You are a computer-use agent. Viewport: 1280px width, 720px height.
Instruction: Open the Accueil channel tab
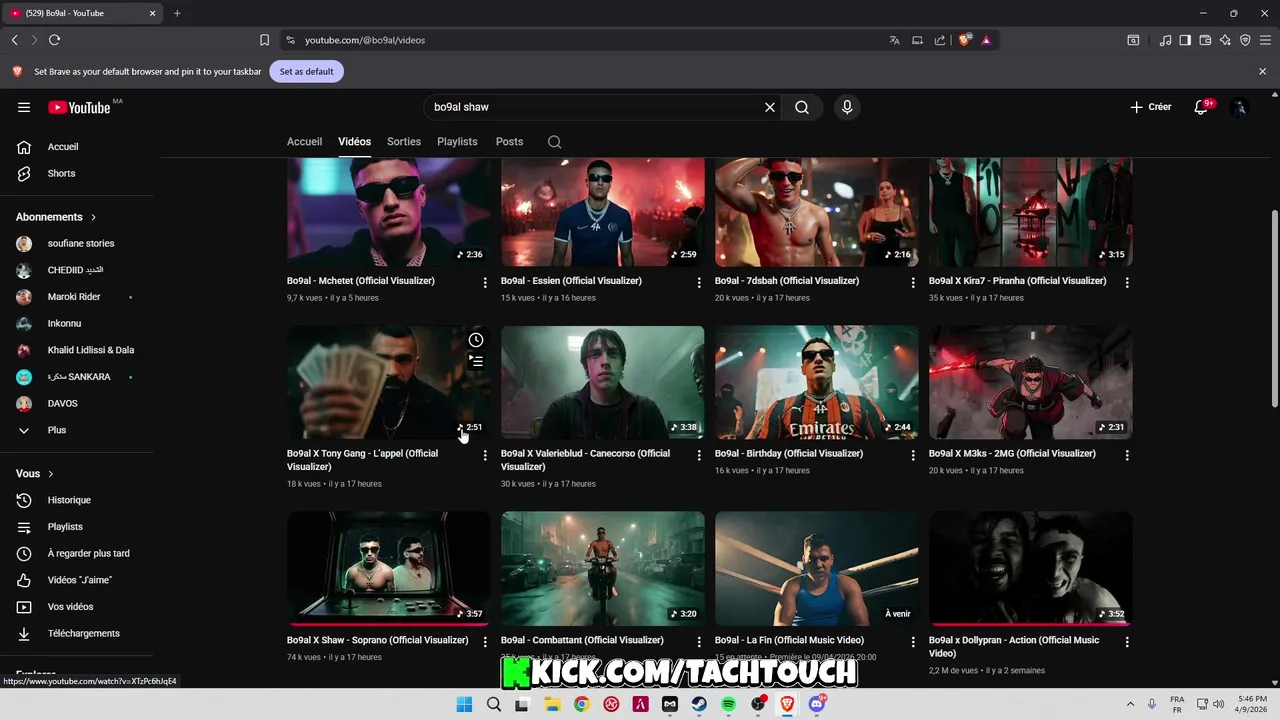click(x=304, y=142)
